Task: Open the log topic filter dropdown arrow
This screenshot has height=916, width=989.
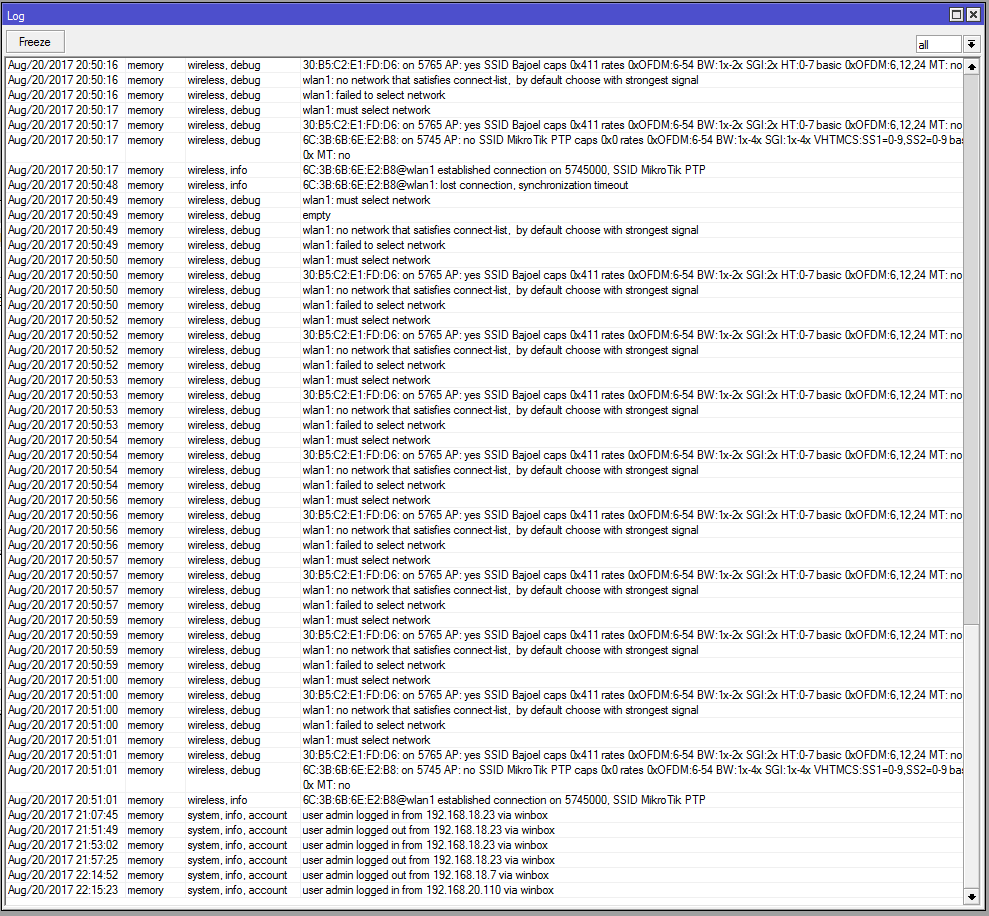Action: pyautogui.click(x=971, y=44)
